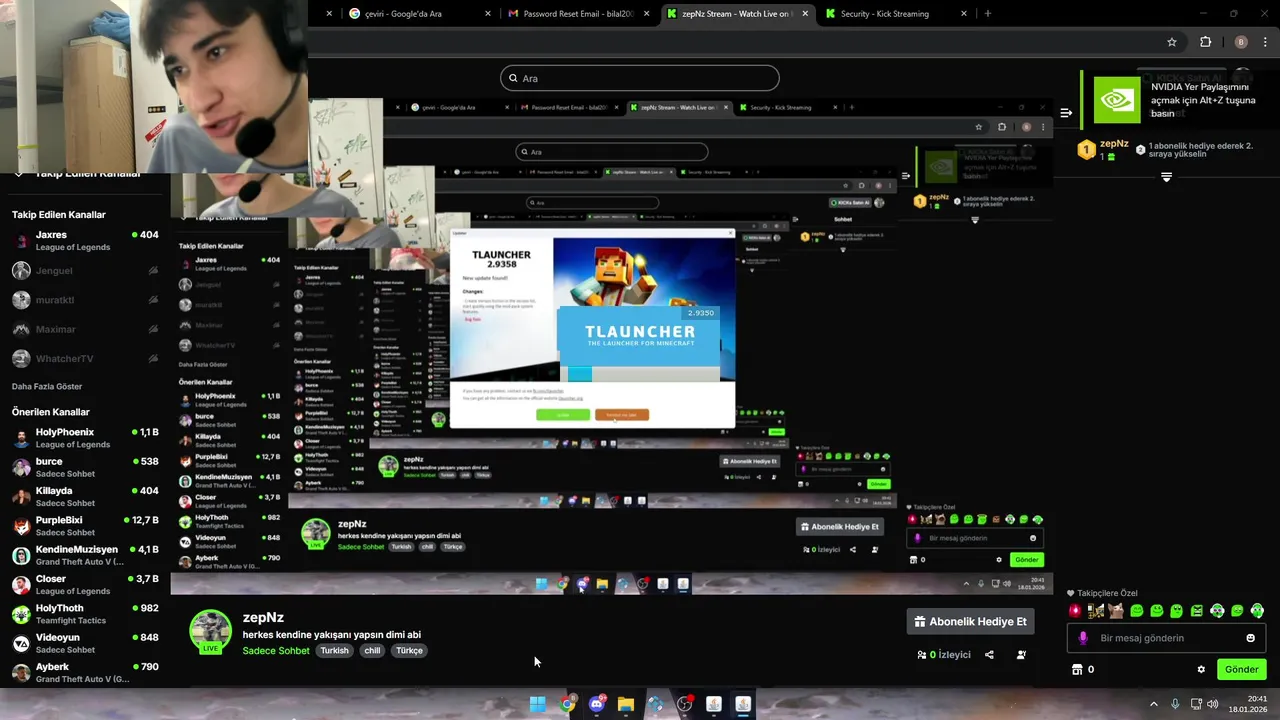Viewport: 1280px width, 720px height.
Task: Open Jenguel offline channel in sidebar
Action: point(85,271)
